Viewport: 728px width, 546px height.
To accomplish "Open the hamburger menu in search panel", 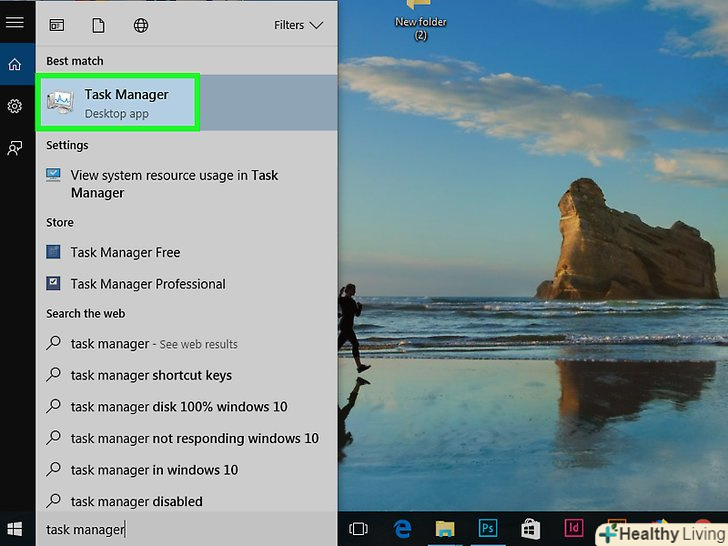I will pos(15,22).
